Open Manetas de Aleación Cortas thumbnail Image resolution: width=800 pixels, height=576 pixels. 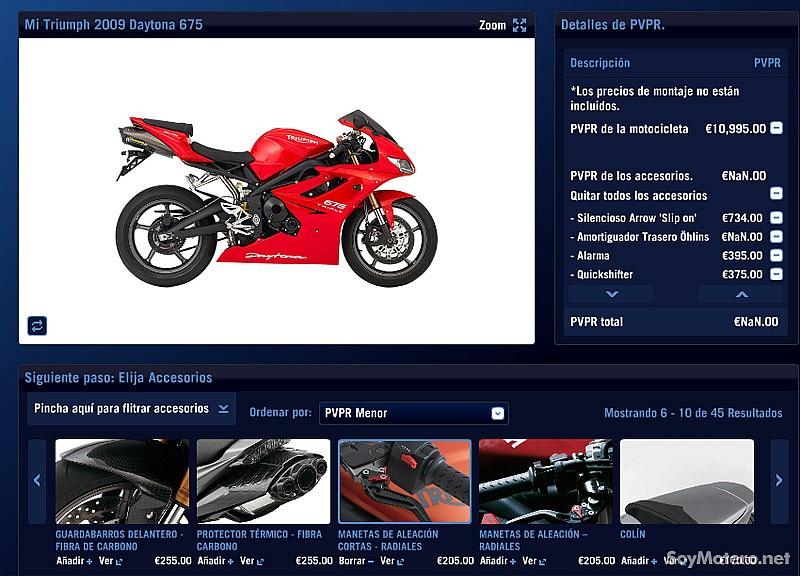coord(405,482)
